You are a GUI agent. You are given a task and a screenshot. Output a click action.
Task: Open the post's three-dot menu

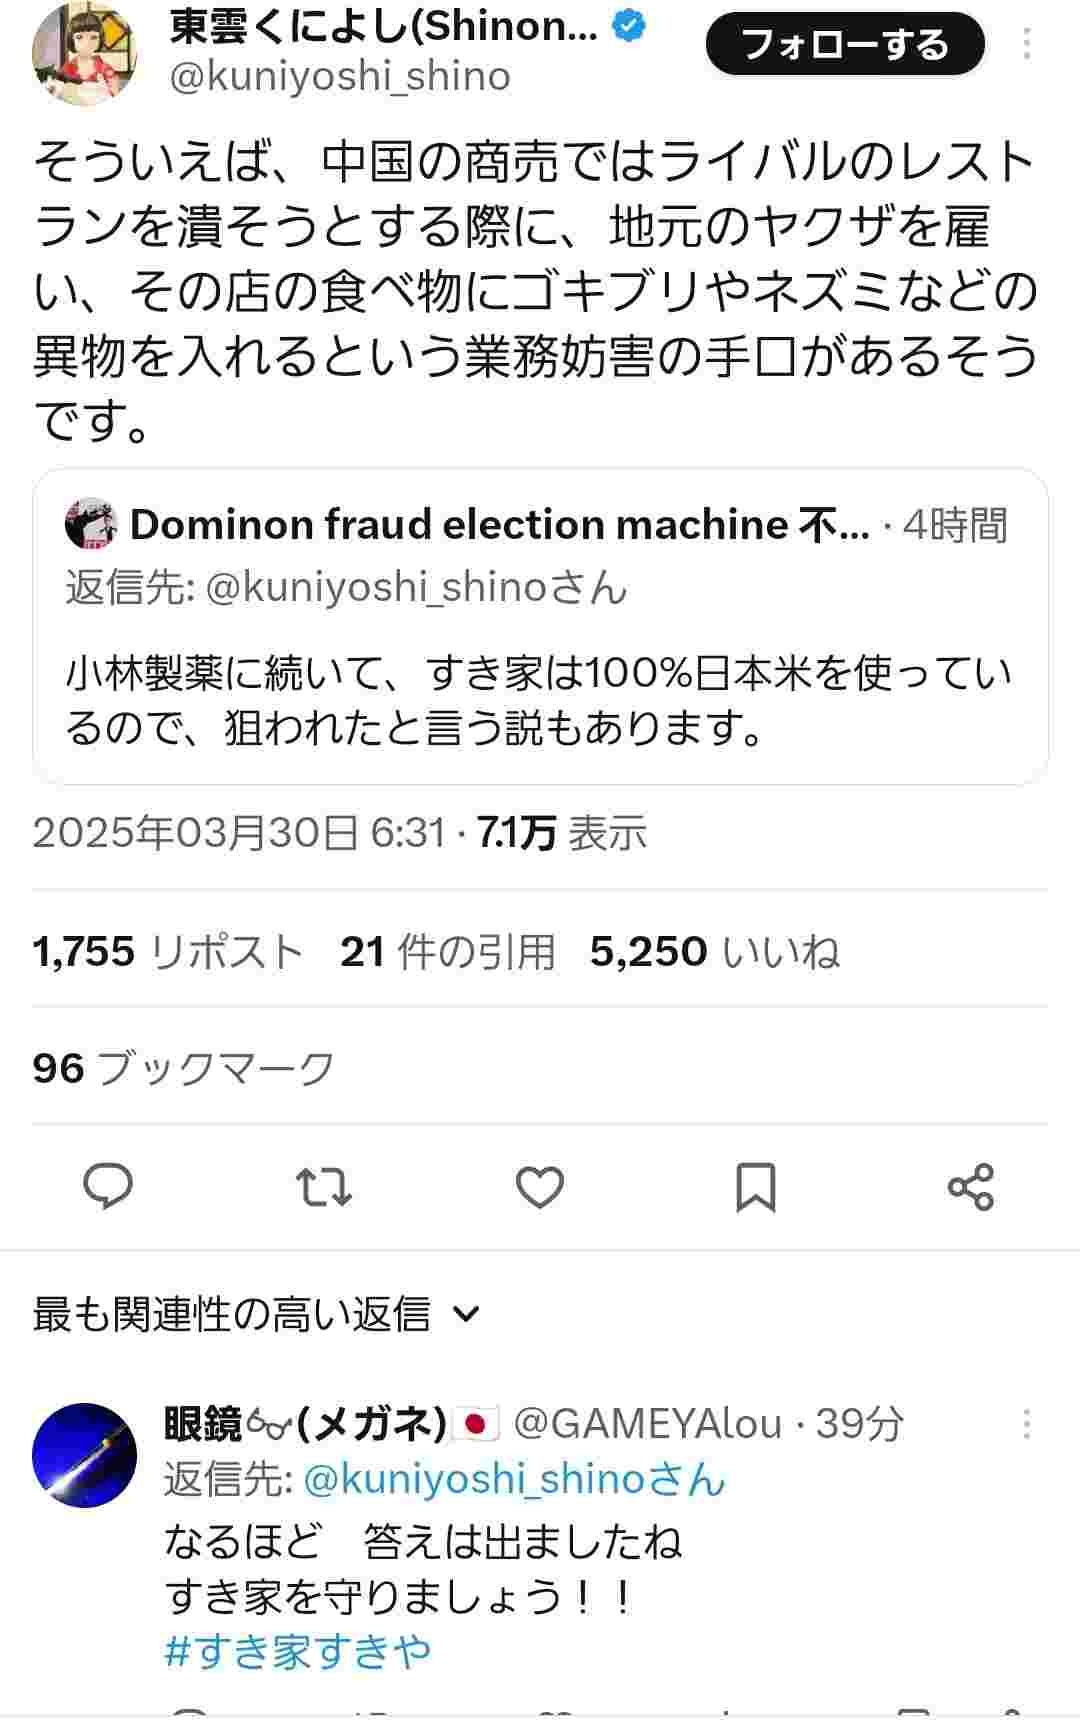coord(1027,45)
